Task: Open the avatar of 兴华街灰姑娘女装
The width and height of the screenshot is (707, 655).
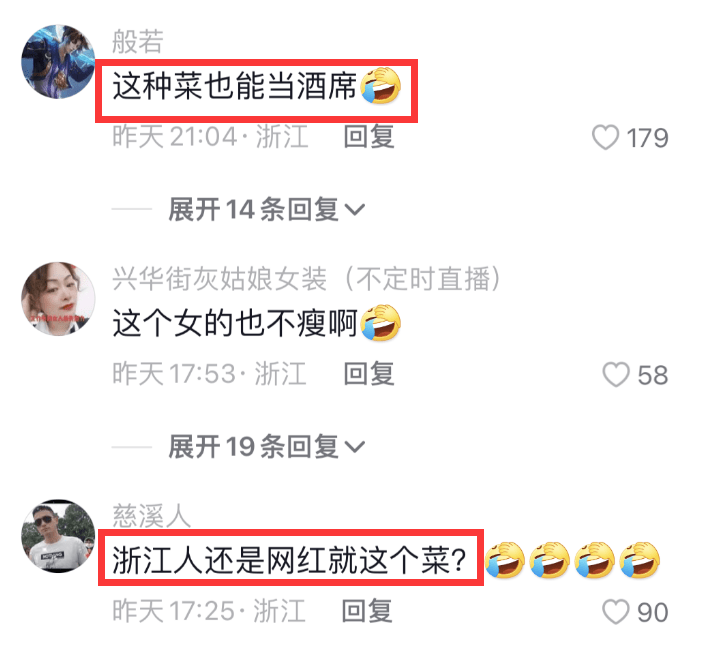Action: [x=58, y=298]
